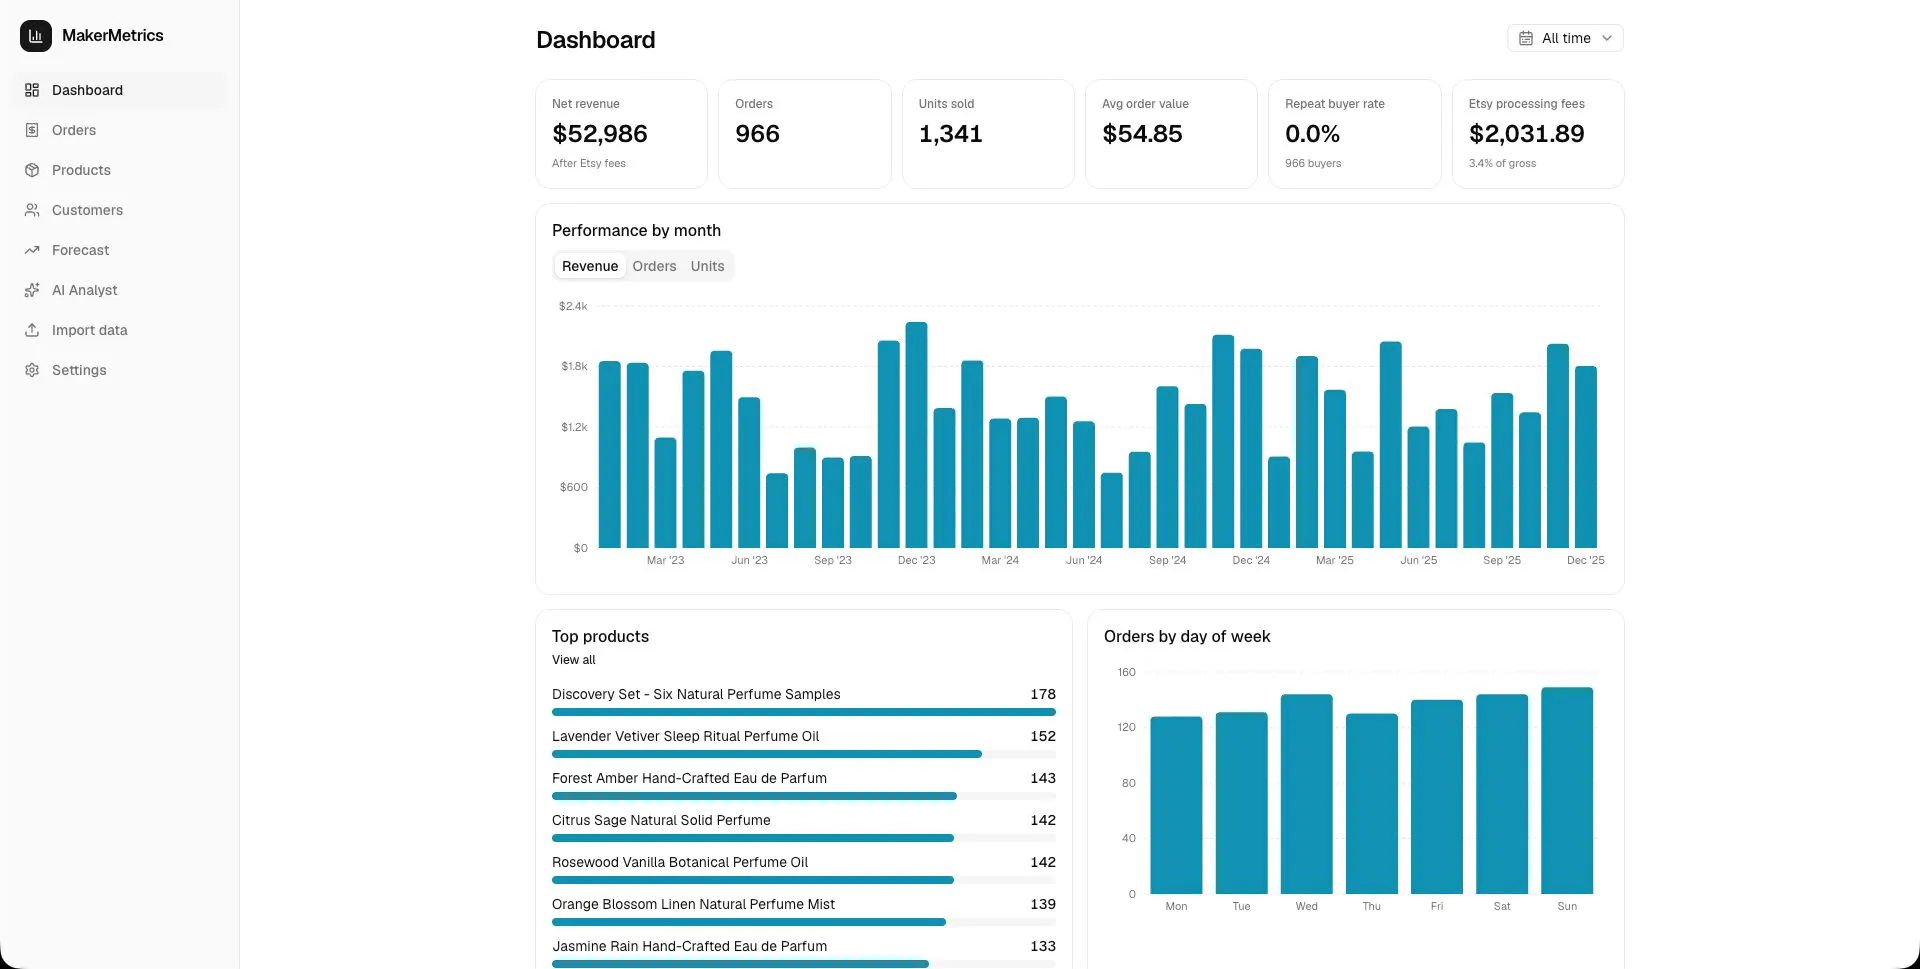This screenshot has width=1920, height=969.
Task: Click the Orders by day of week heading
Action: 1187,636
